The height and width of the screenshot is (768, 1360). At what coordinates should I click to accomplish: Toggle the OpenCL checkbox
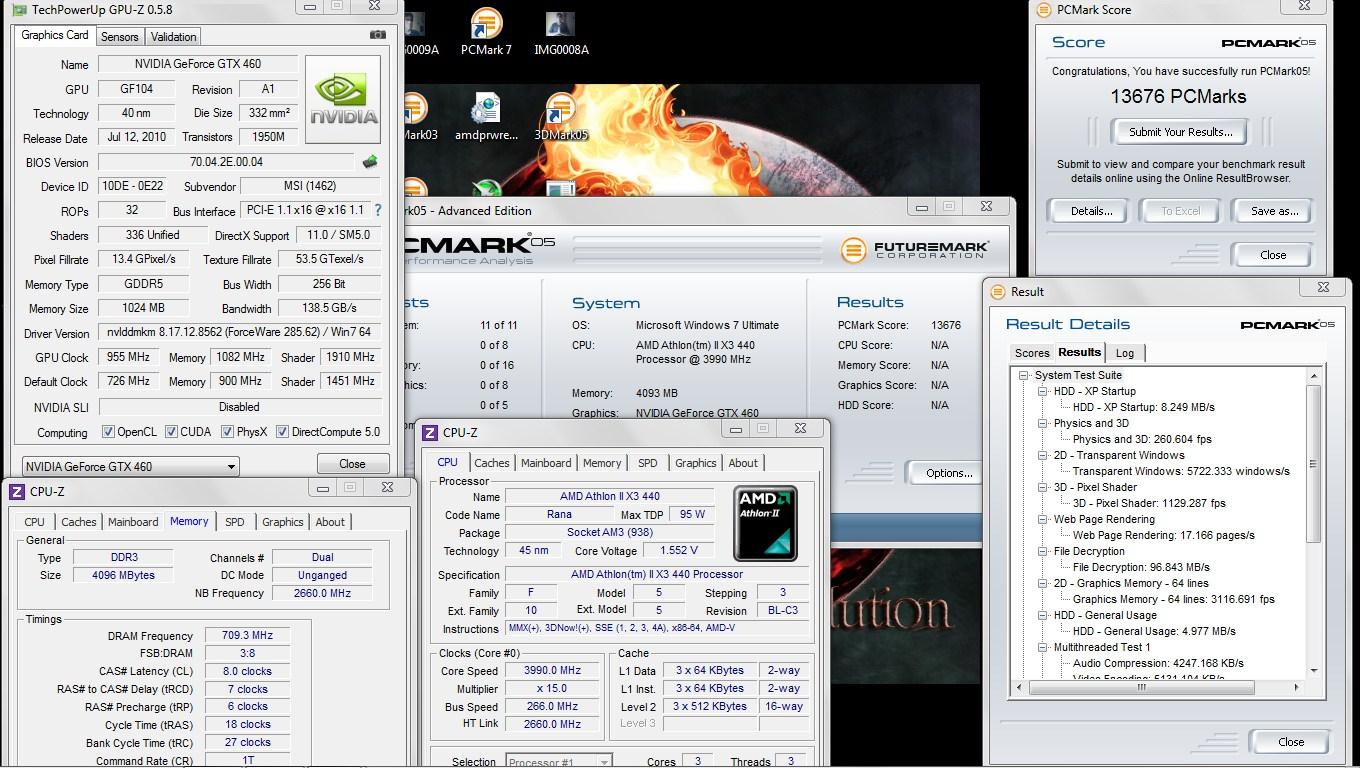point(108,432)
